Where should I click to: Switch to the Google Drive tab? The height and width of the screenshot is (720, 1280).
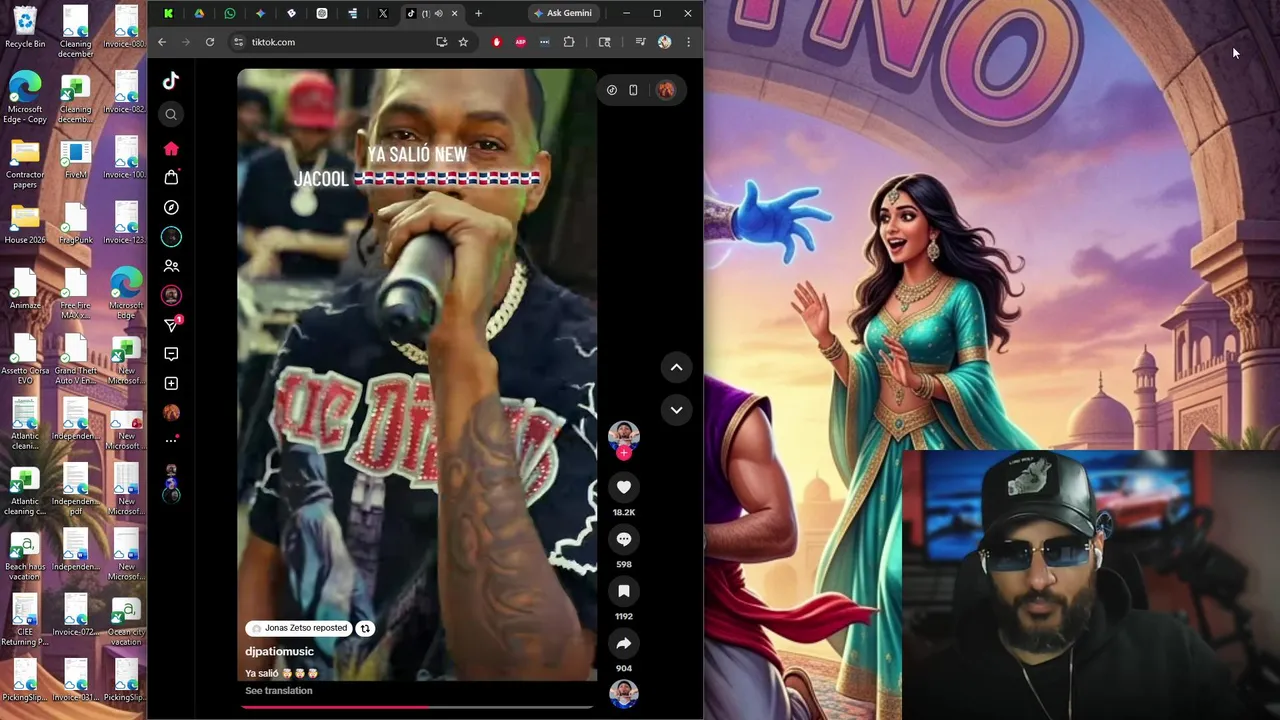(x=199, y=13)
